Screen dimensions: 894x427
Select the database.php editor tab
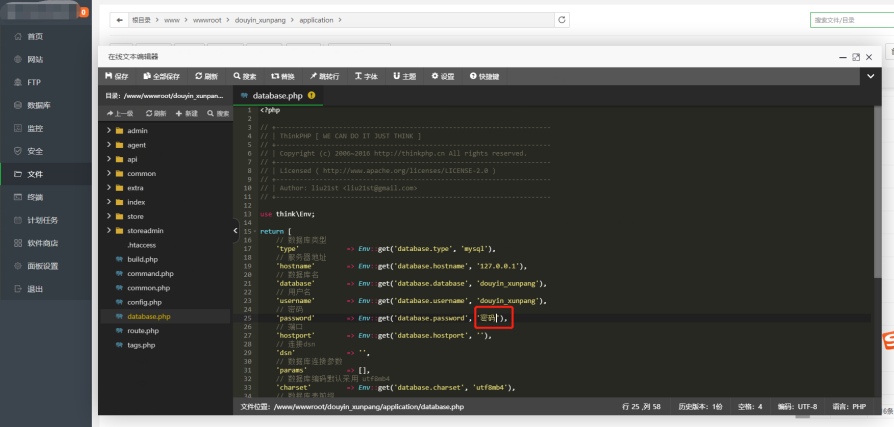pyautogui.click(x=277, y=96)
